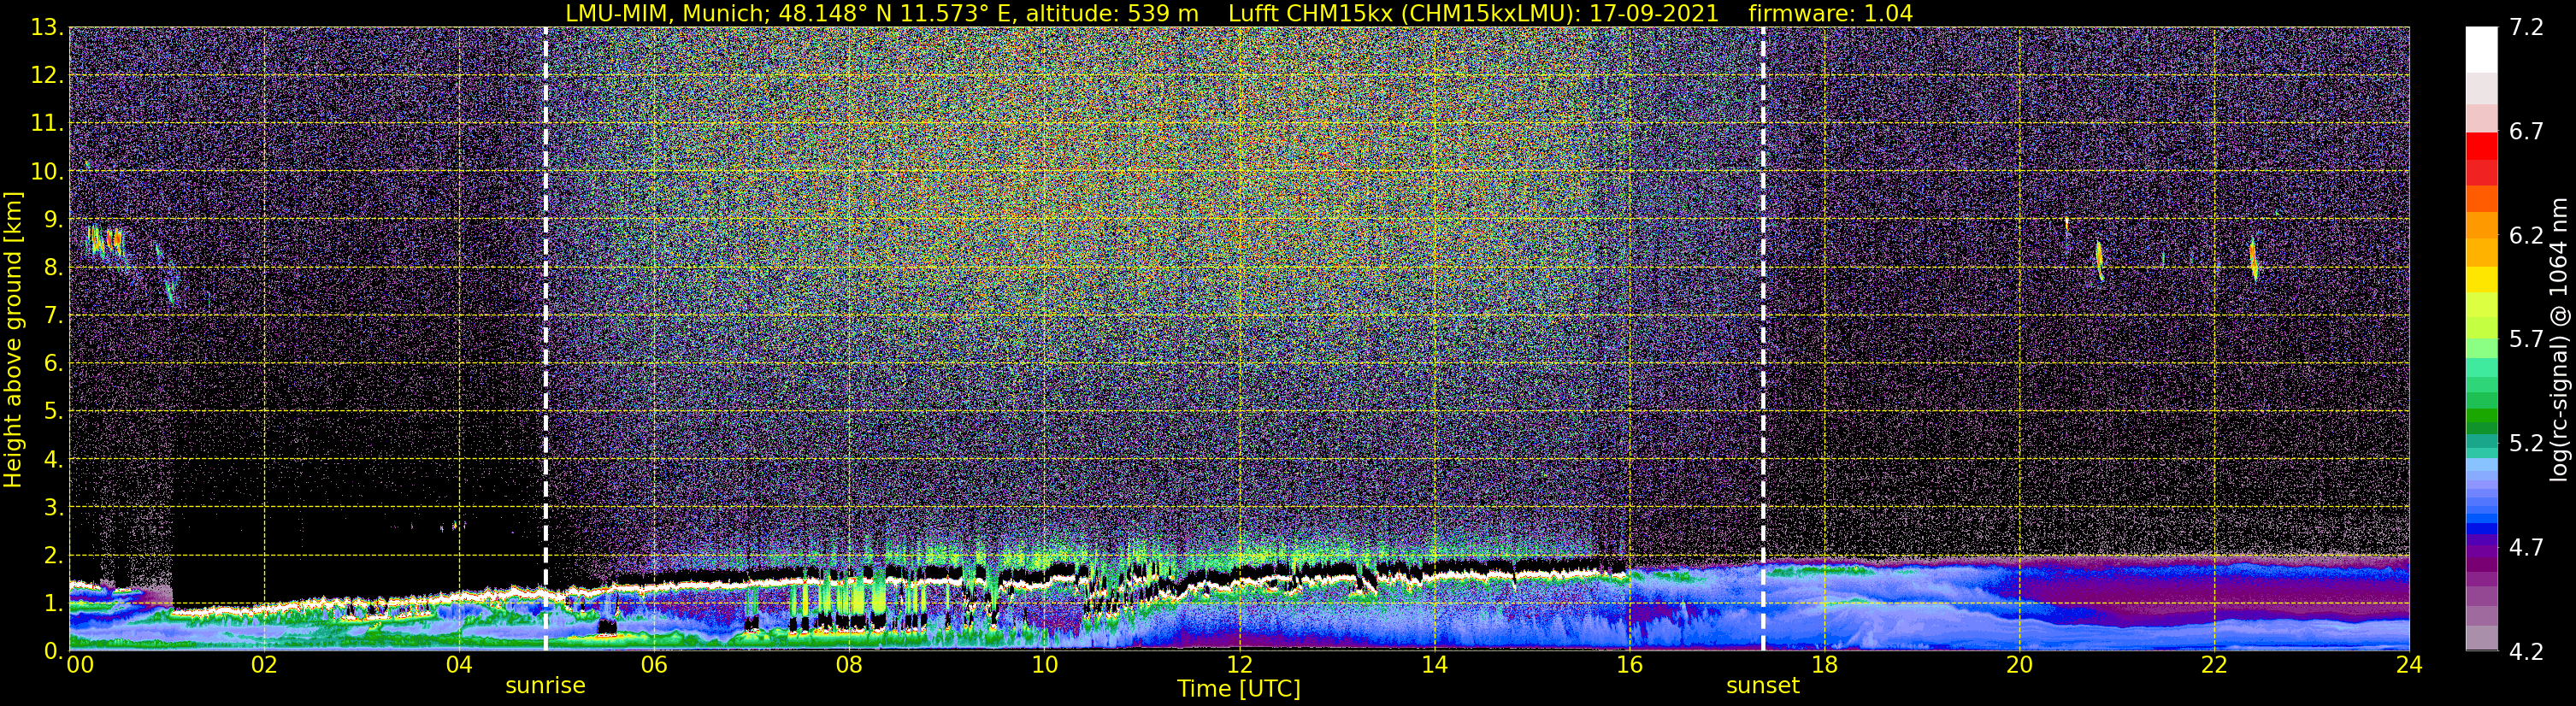2576x706 pixels.
Task: Click the colorbar value '4.2'
Action: tap(2526, 652)
